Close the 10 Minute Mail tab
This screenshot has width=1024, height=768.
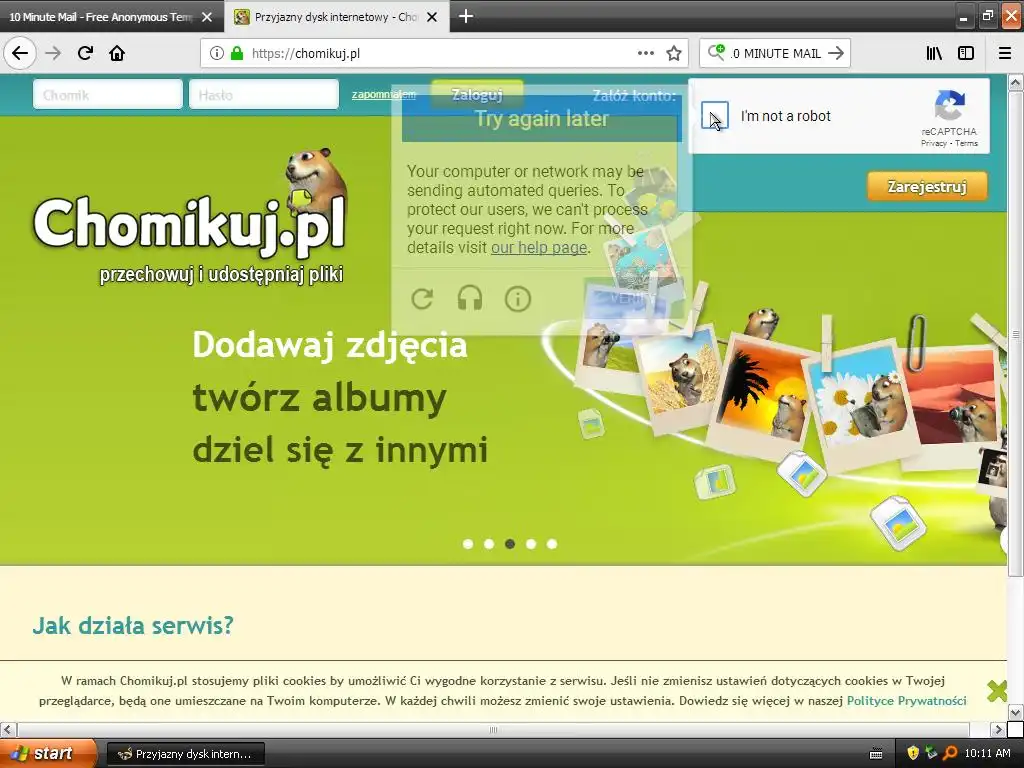(x=207, y=17)
